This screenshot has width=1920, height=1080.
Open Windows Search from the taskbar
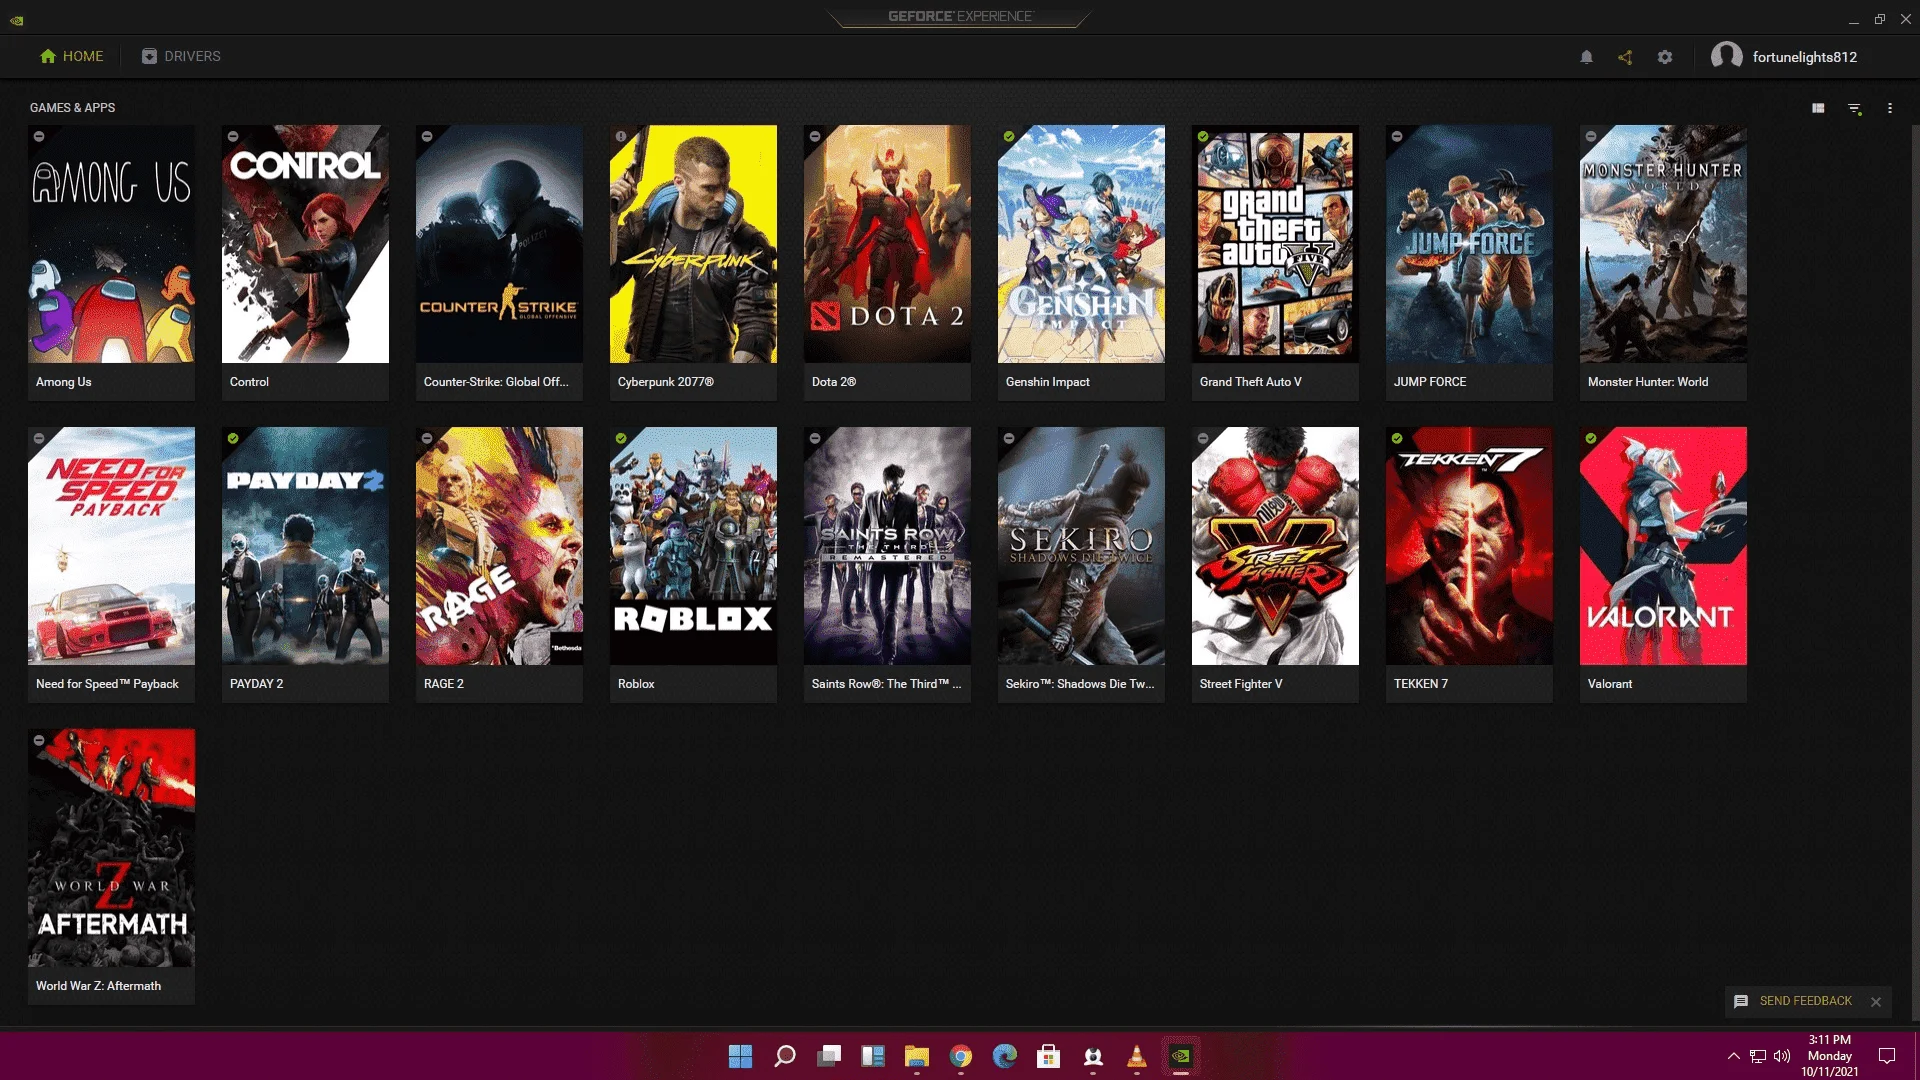785,1056
